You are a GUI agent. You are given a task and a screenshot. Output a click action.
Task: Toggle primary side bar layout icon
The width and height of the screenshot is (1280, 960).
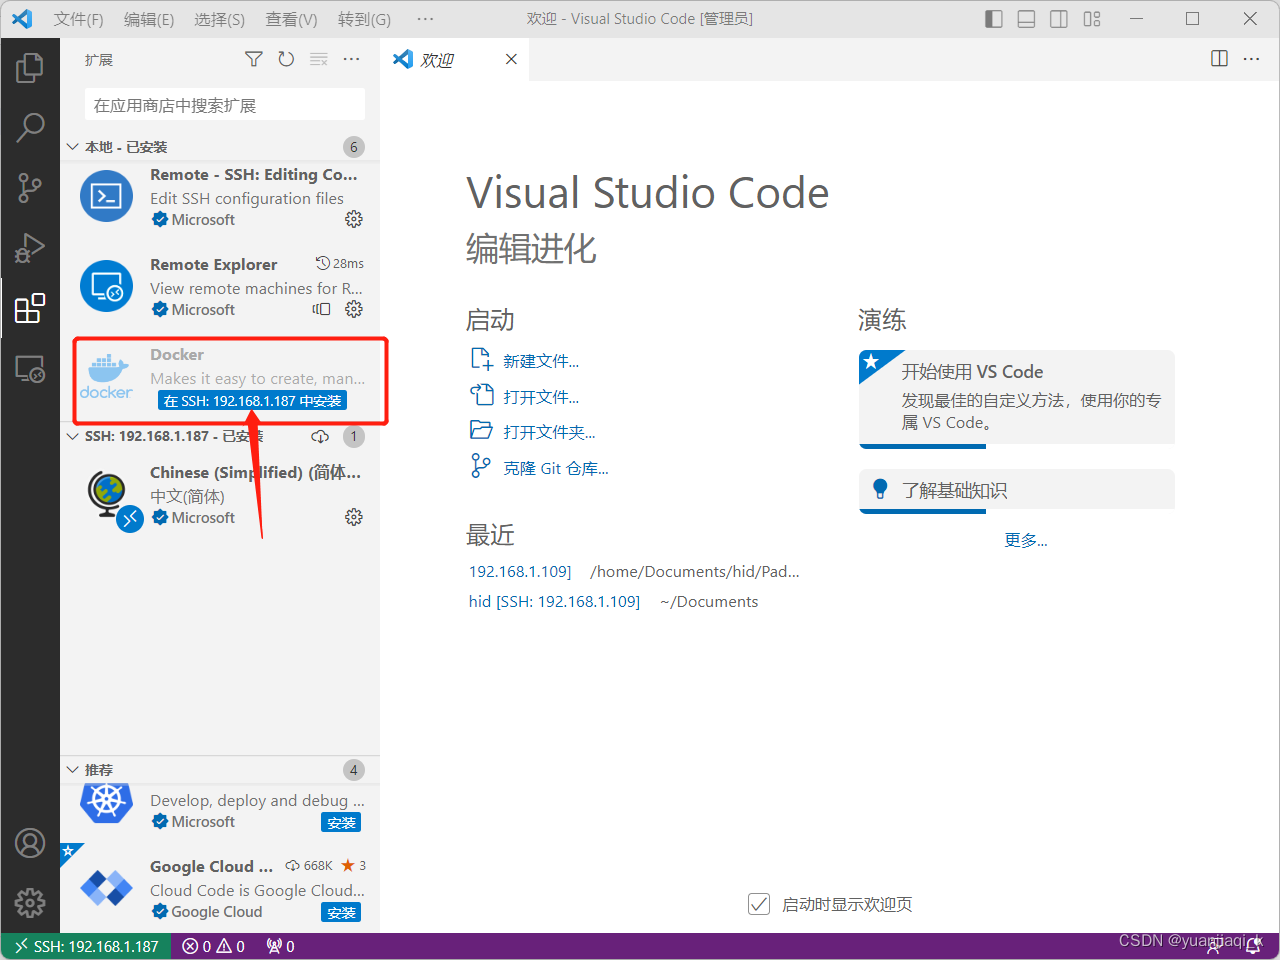click(994, 19)
